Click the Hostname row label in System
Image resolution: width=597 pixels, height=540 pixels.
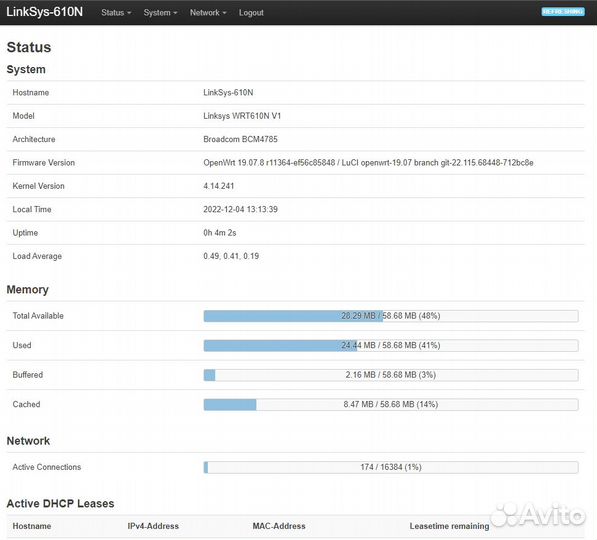[x=30, y=93]
